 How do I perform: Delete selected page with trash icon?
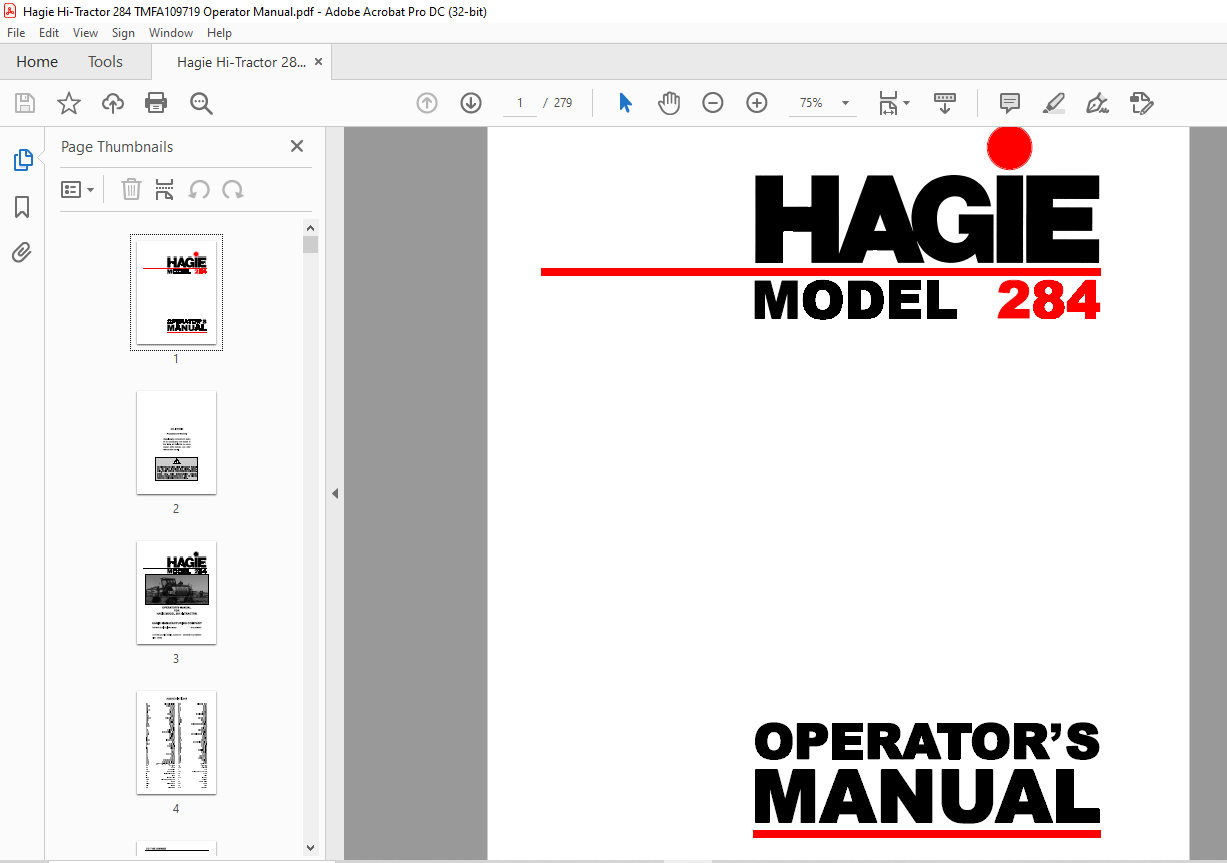[x=131, y=189]
